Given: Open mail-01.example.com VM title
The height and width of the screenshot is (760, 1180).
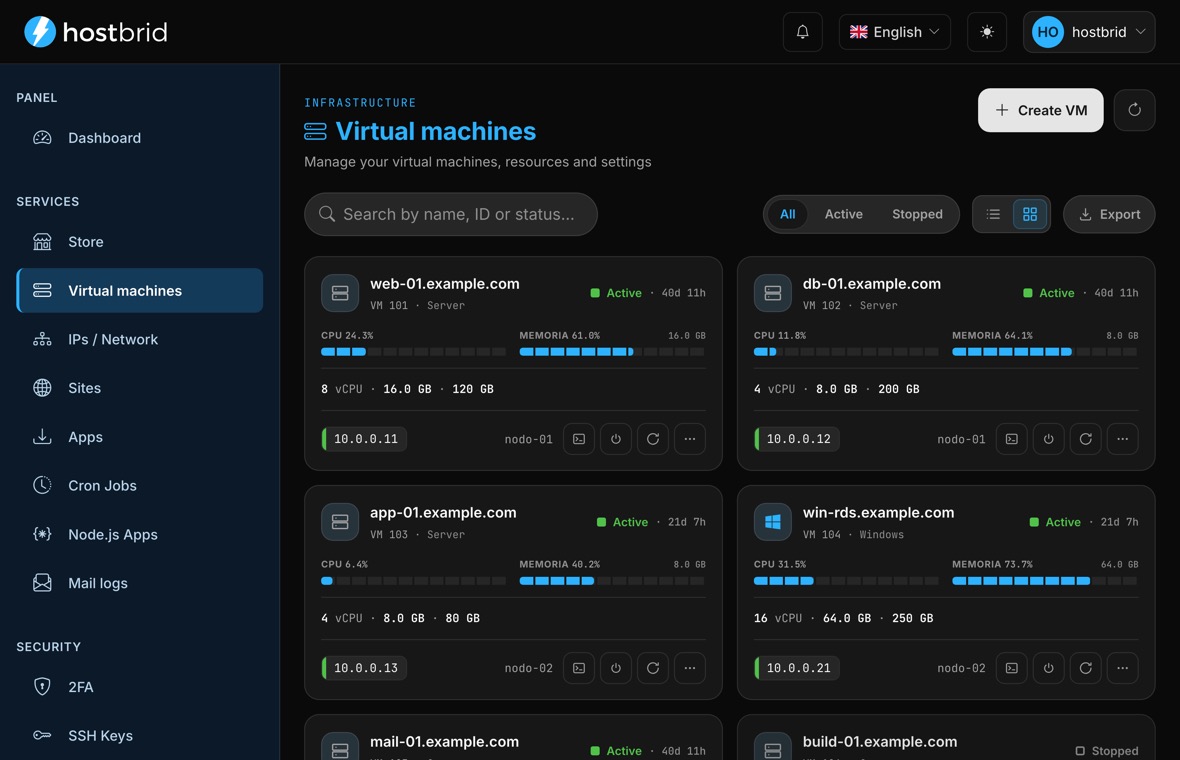Looking at the screenshot, I should pos(444,742).
